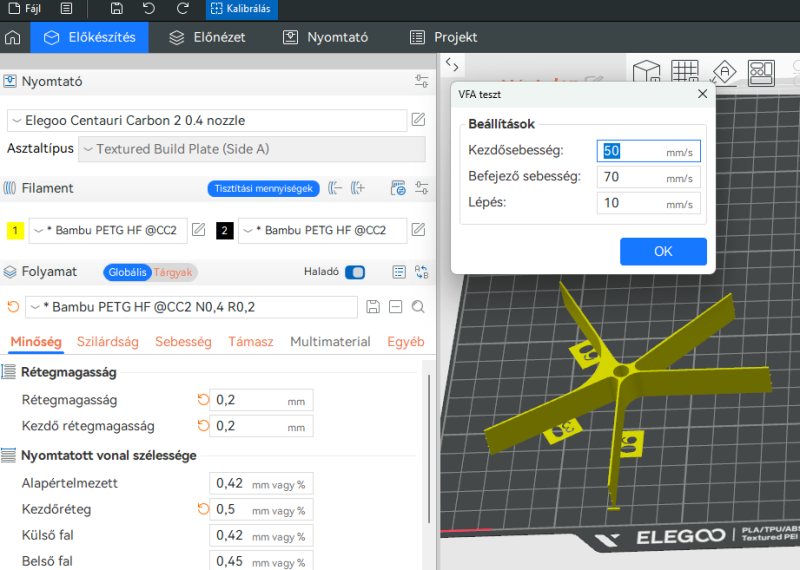Image resolution: width=800 pixels, height=570 pixels.
Task: Switch to the Sebesség settings tab
Action: [x=183, y=342]
